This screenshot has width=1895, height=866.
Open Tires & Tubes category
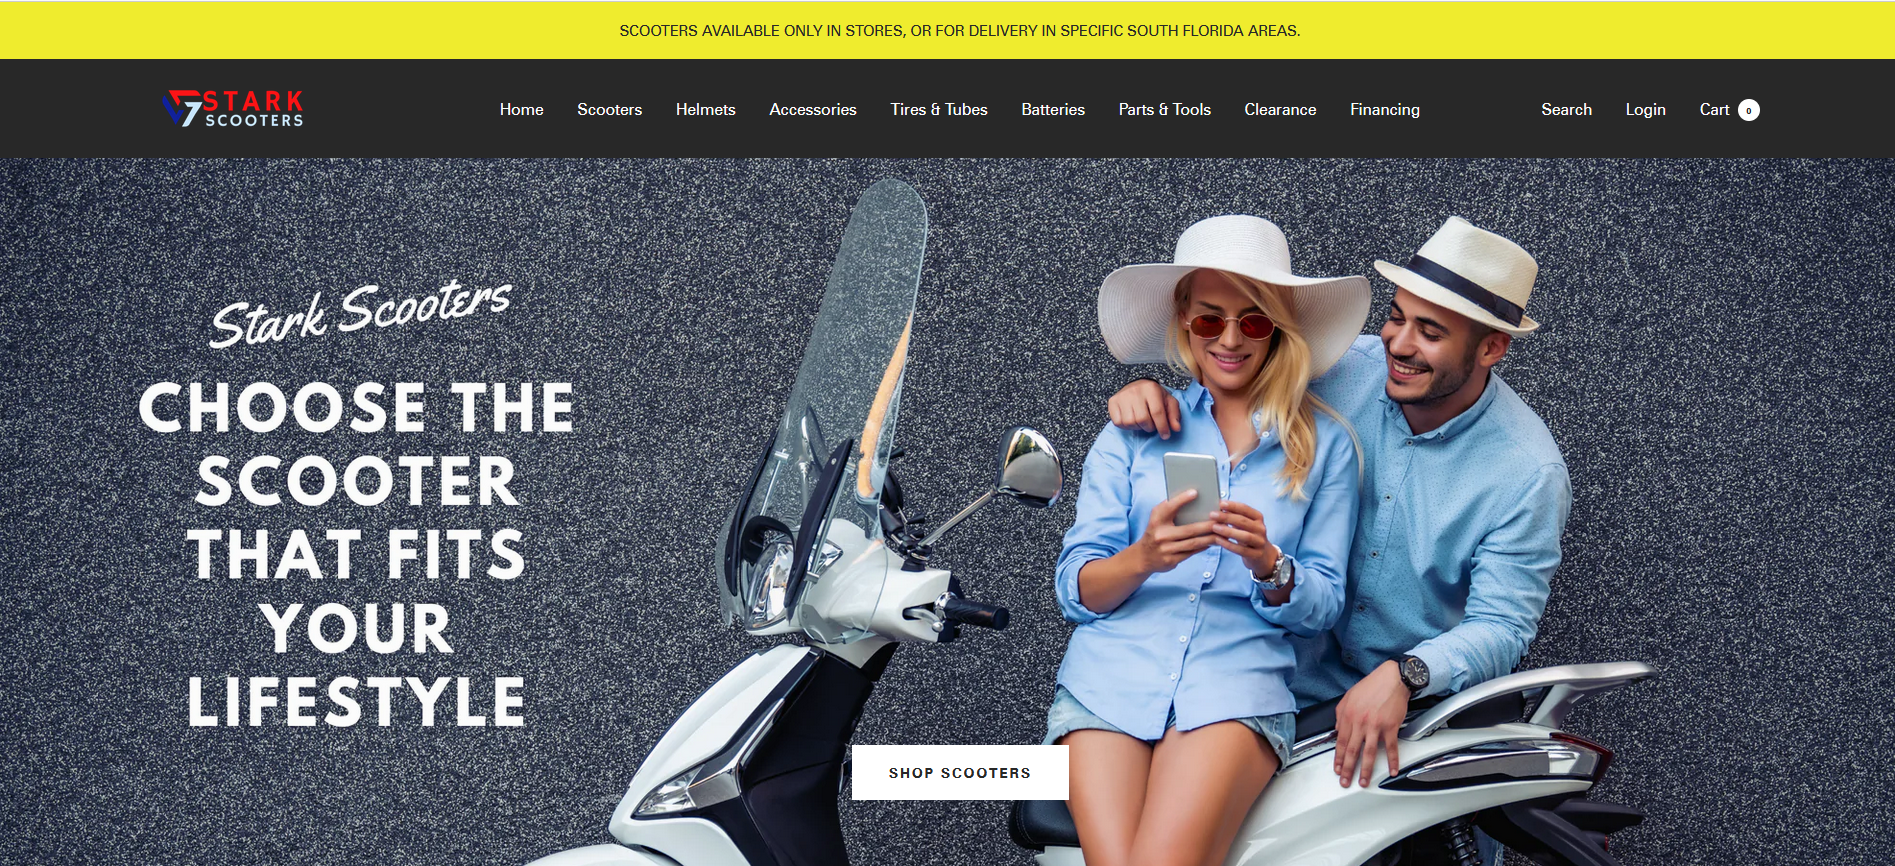click(x=939, y=110)
